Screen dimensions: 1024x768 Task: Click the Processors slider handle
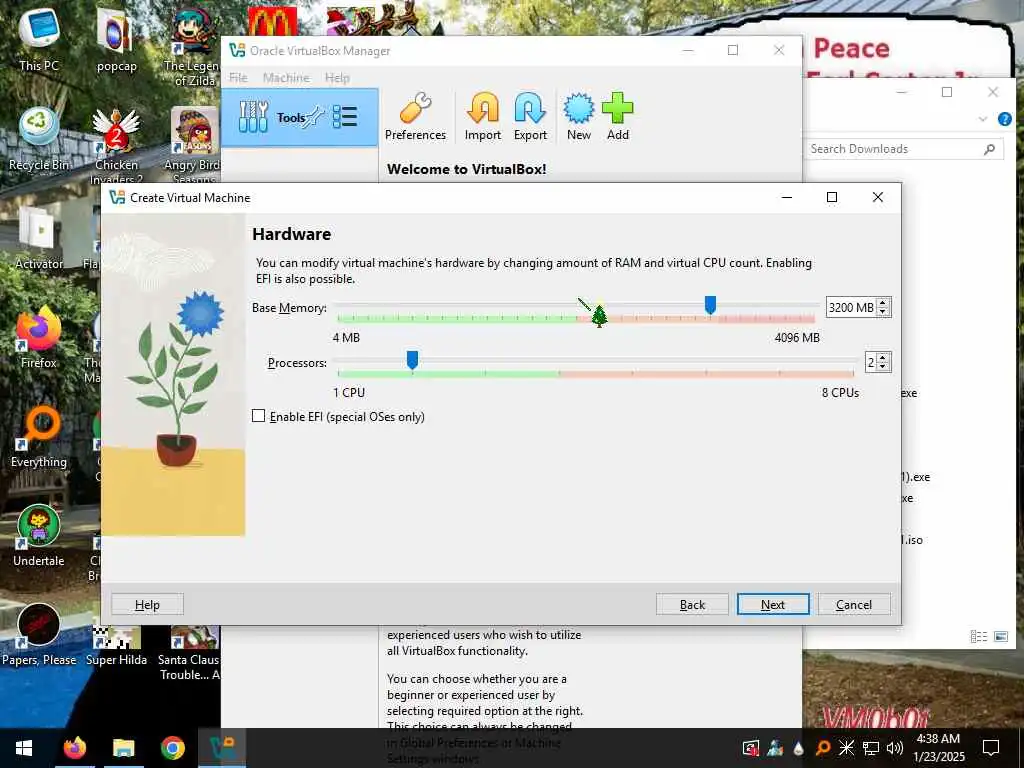412,360
